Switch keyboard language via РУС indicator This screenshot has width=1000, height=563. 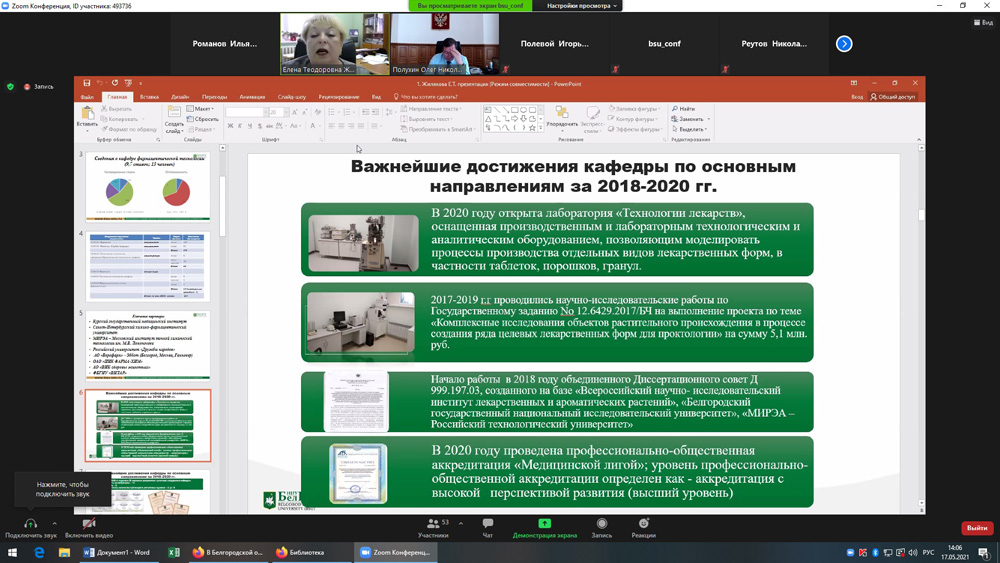[928, 552]
